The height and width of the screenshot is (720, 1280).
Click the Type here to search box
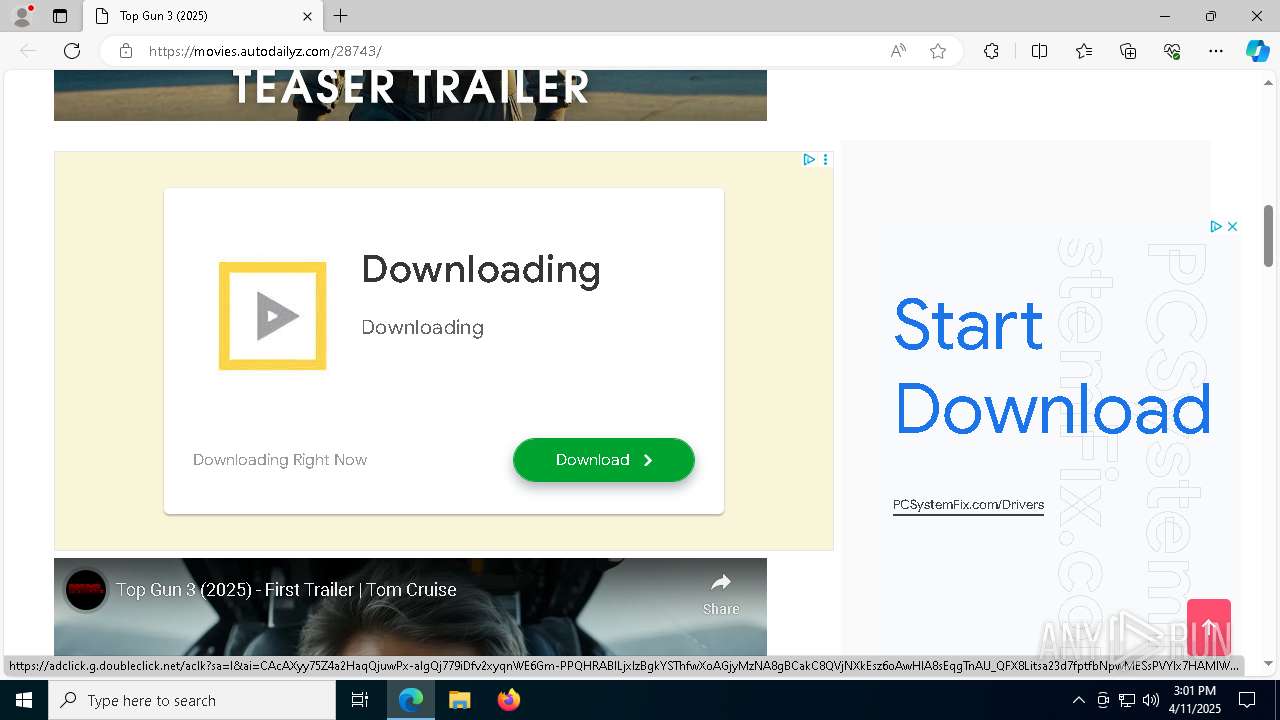(x=192, y=700)
